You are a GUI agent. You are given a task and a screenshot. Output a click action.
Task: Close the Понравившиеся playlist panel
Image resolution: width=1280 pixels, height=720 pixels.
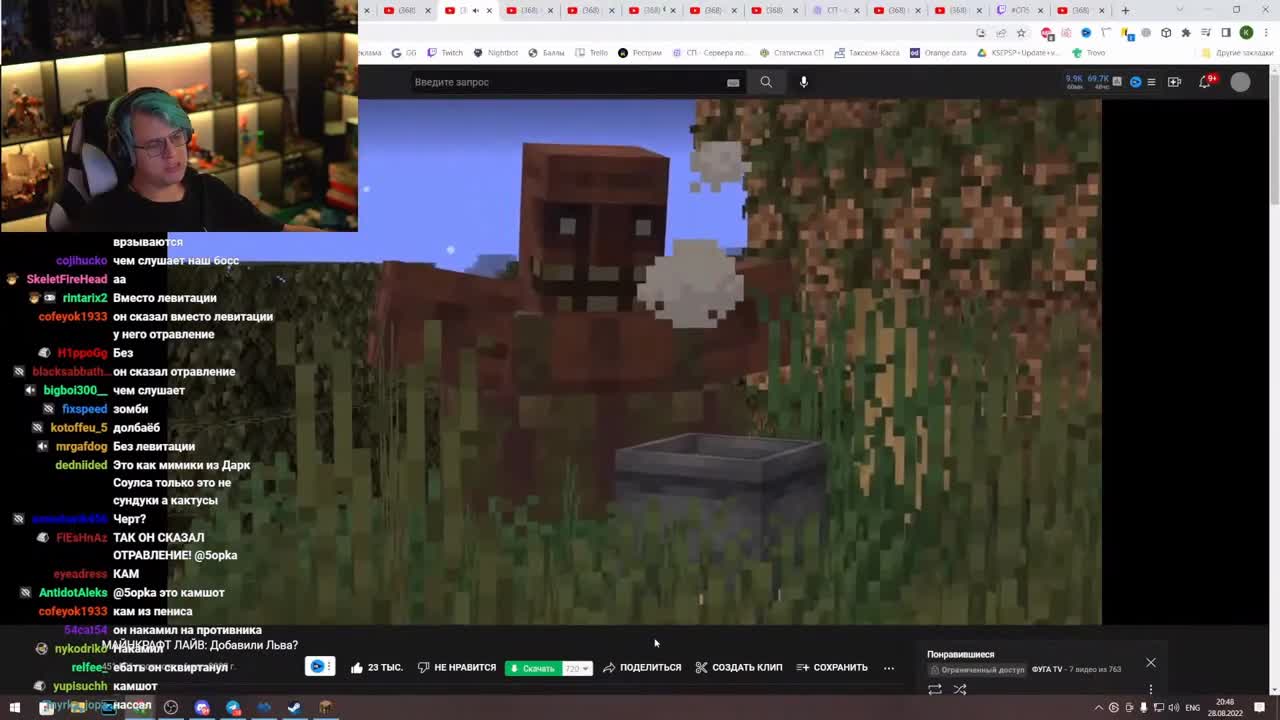click(x=1151, y=663)
